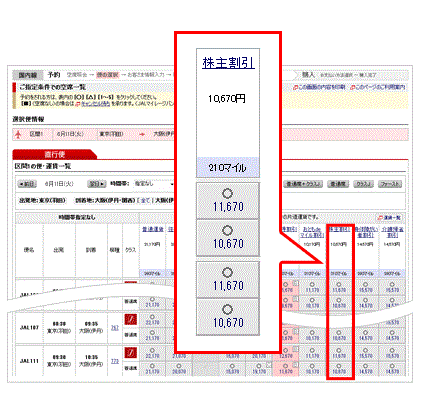Click the 6月11日(火) date in 選択便情報

pos(70,134)
